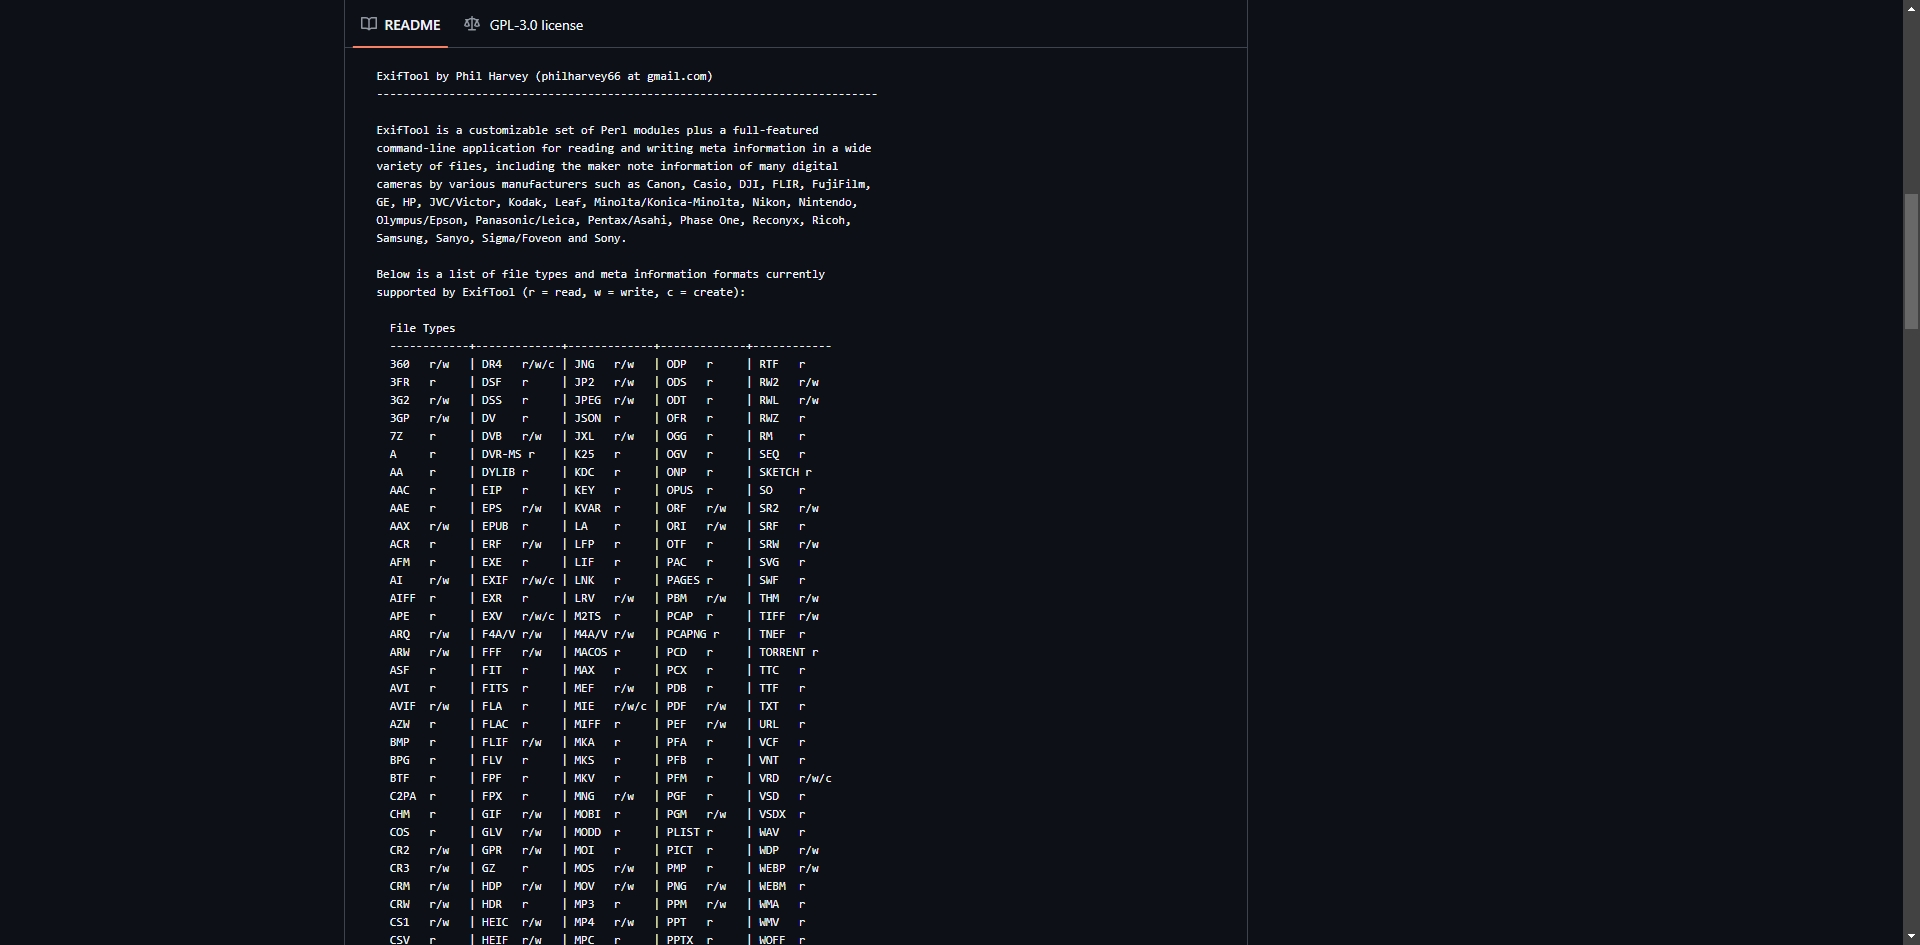The height and width of the screenshot is (945, 1920).
Task: Click the scrollbar up arrow
Action: point(1911,8)
